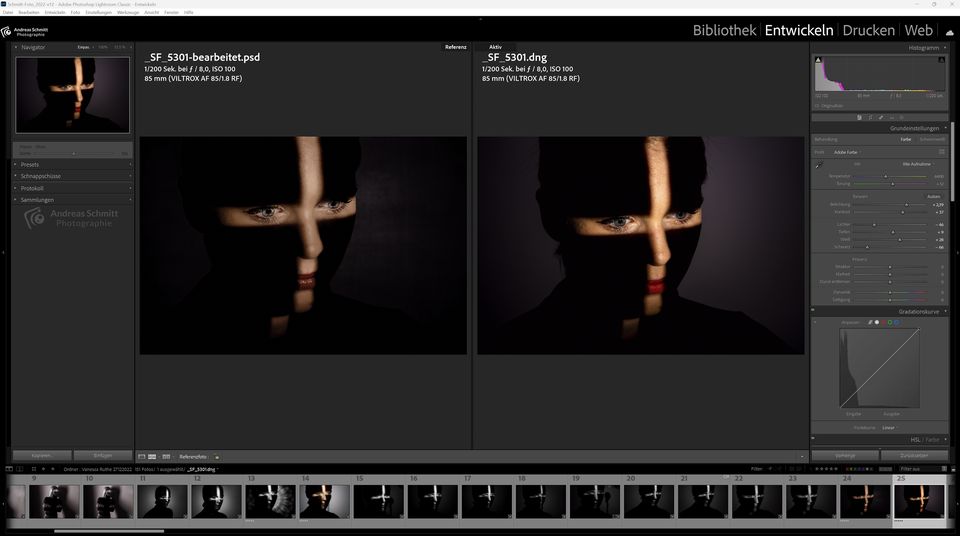Select the white balance eyedropper tool

point(819,165)
